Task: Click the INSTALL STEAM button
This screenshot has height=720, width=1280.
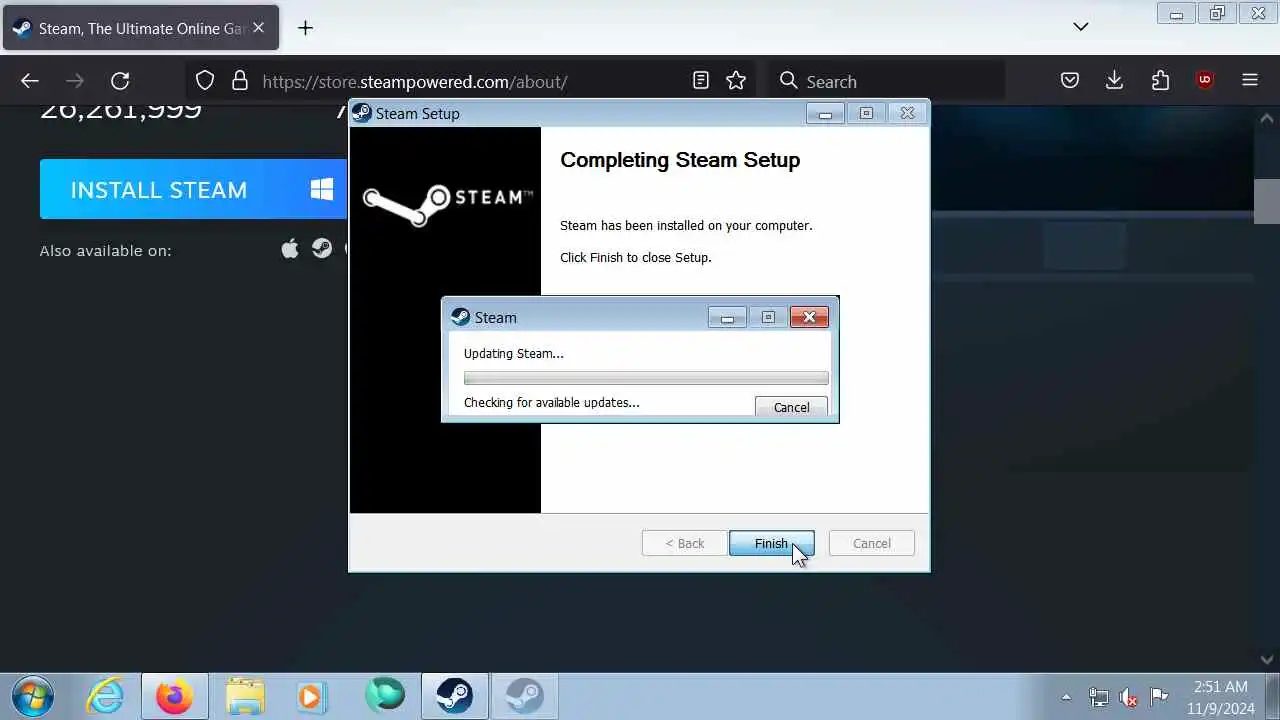Action: [193, 189]
